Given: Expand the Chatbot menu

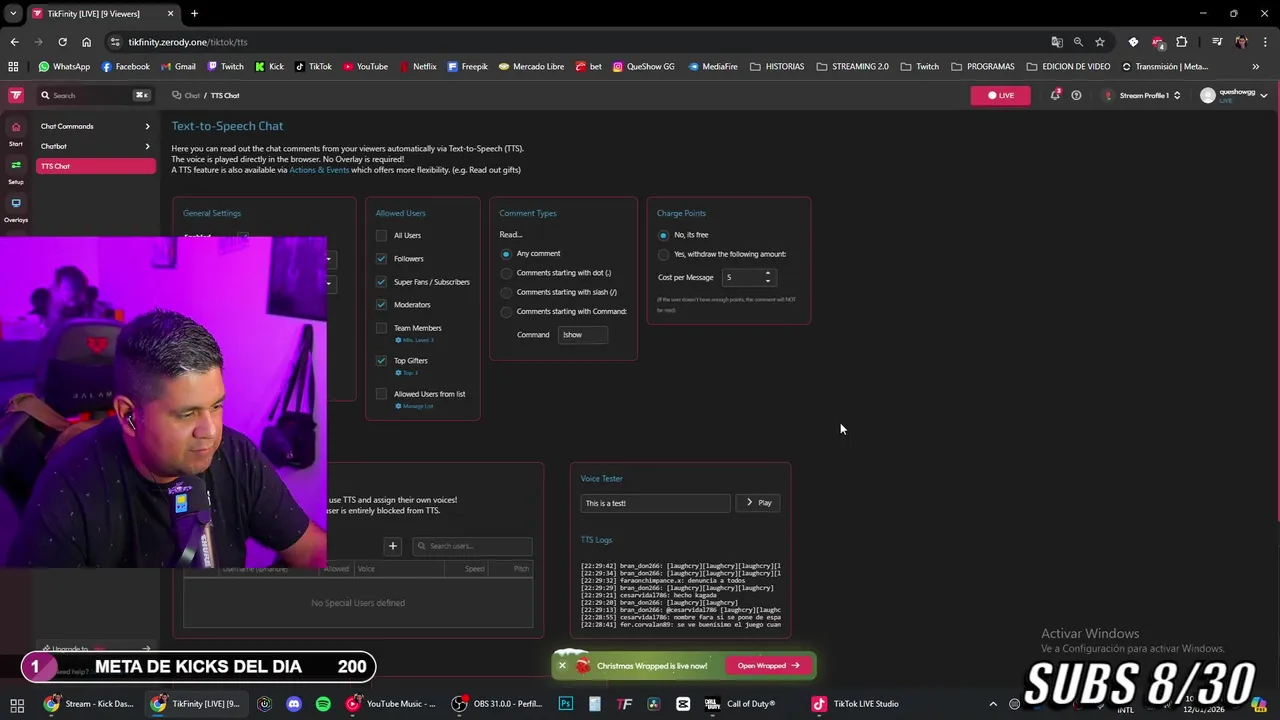Looking at the screenshot, I should click(x=95, y=146).
